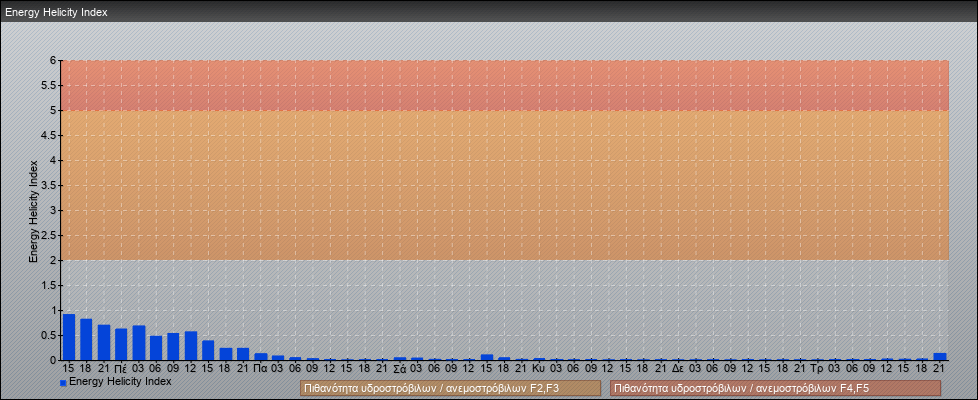Image resolution: width=978 pixels, height=400 pixels.
Task: Click the Energy Helicity Index legend text
Action: pyautogui.click(x=120, y=382)
